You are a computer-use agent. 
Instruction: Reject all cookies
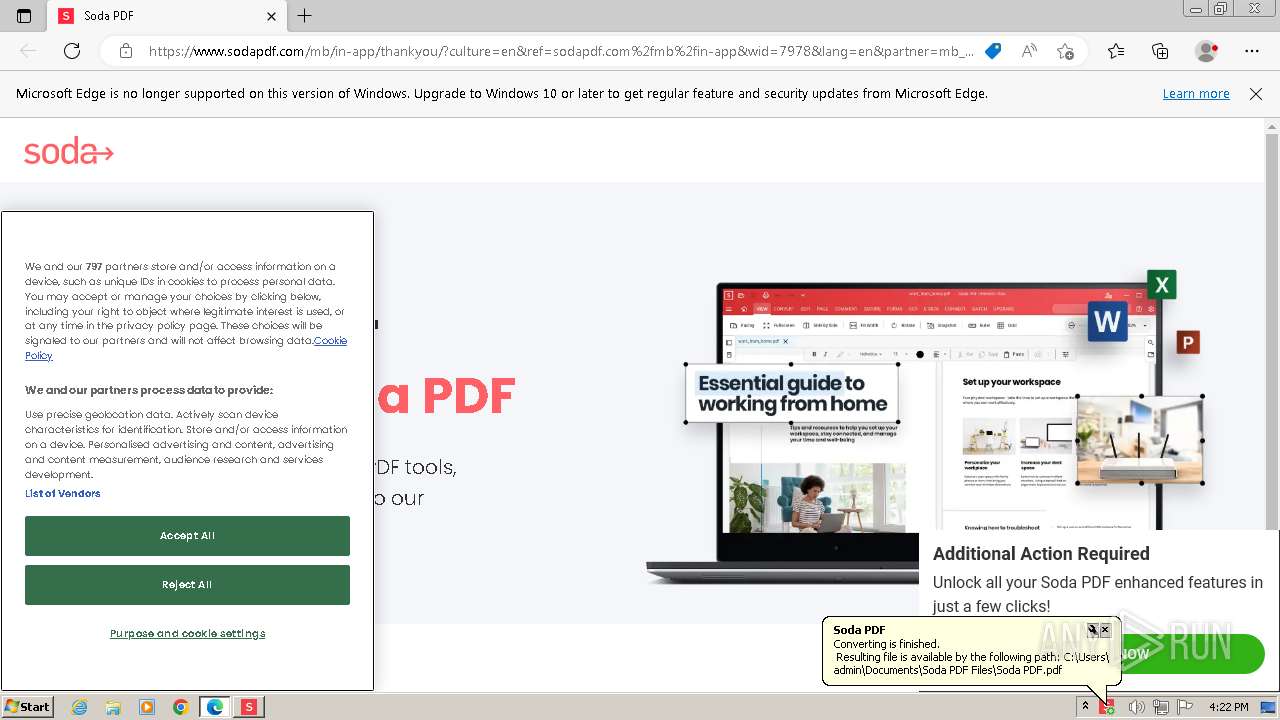[187, 585]
